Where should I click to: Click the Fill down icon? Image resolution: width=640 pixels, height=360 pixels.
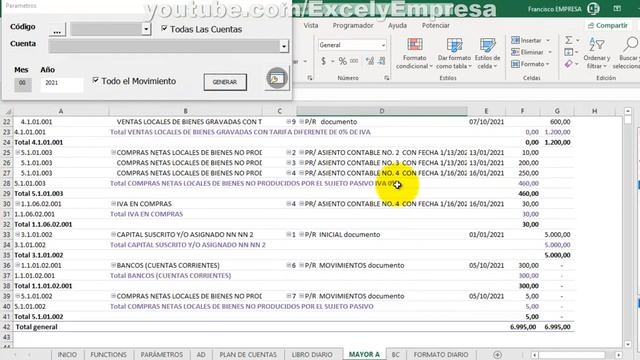pyautogui.click(x=569, y=52)
